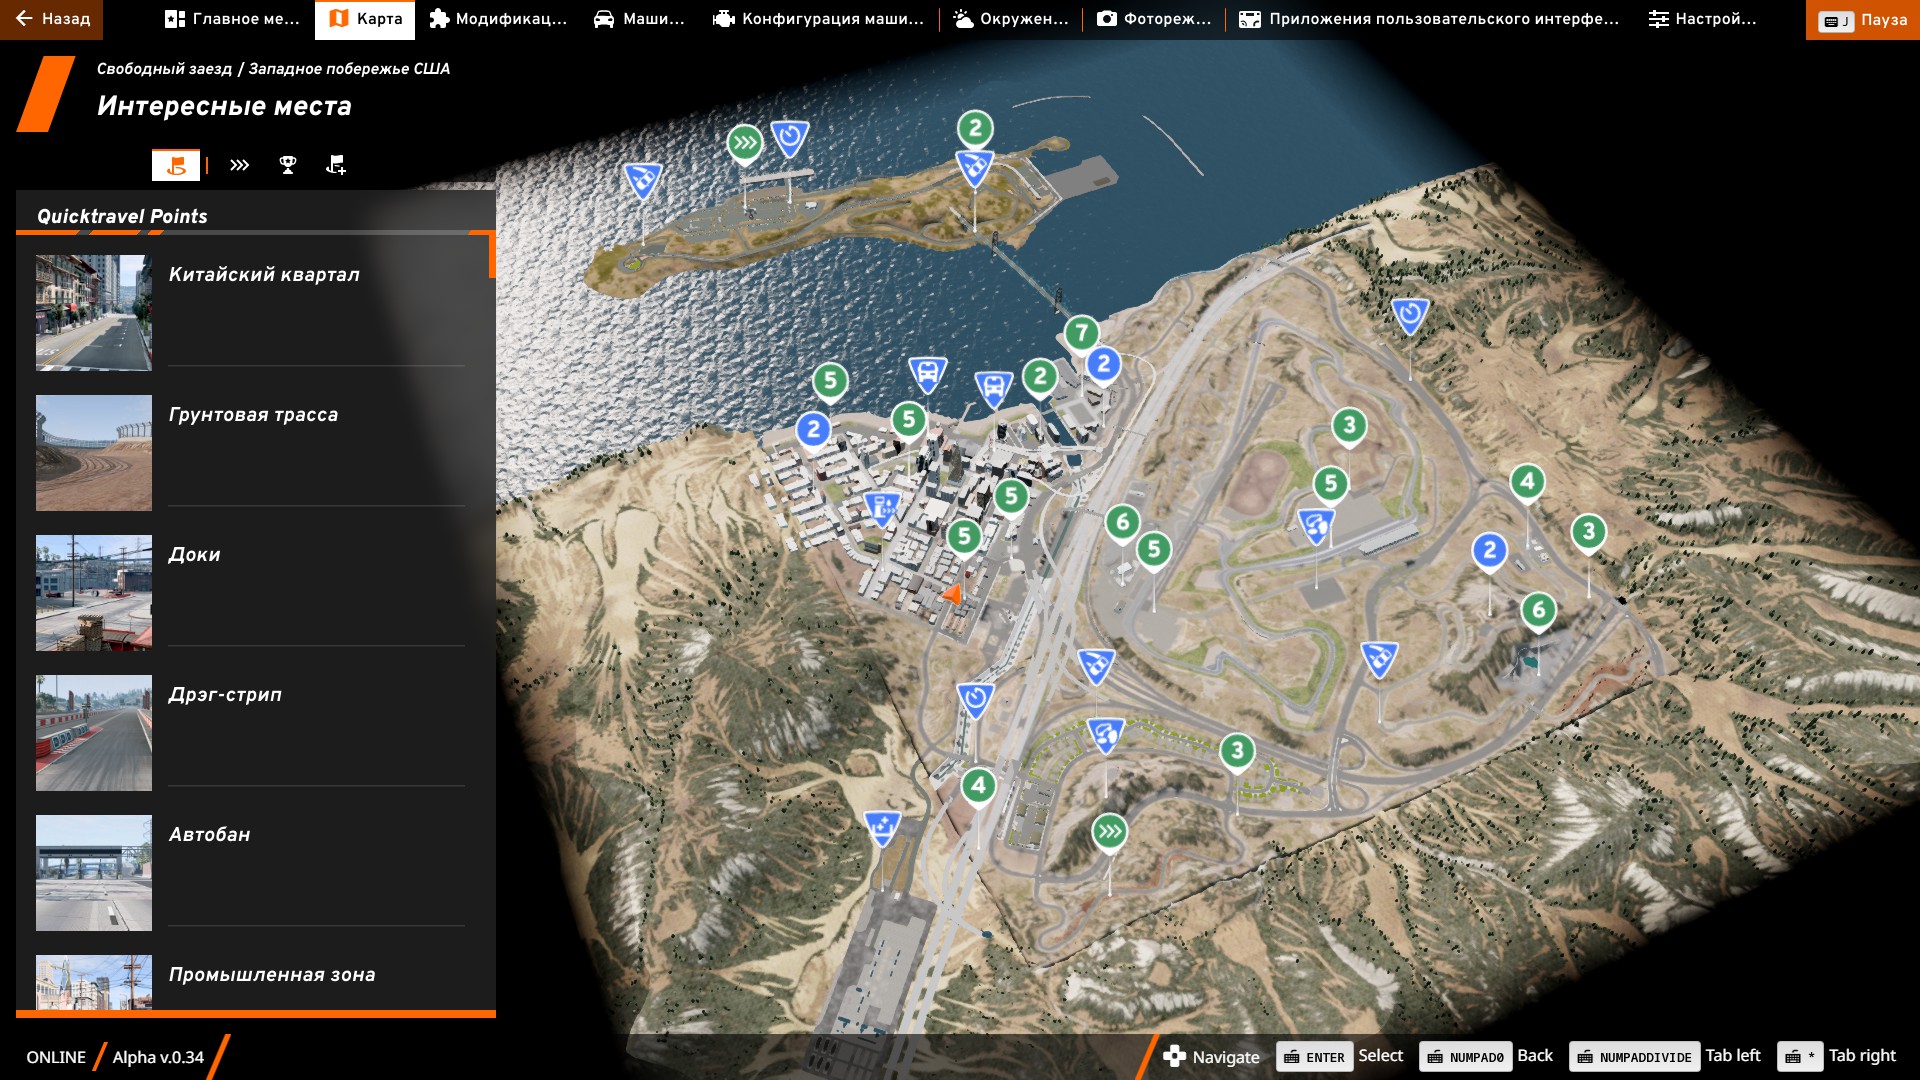Select green 5 marker over the water northwest
1920x1080 pixels.
(x=830, y=381)
